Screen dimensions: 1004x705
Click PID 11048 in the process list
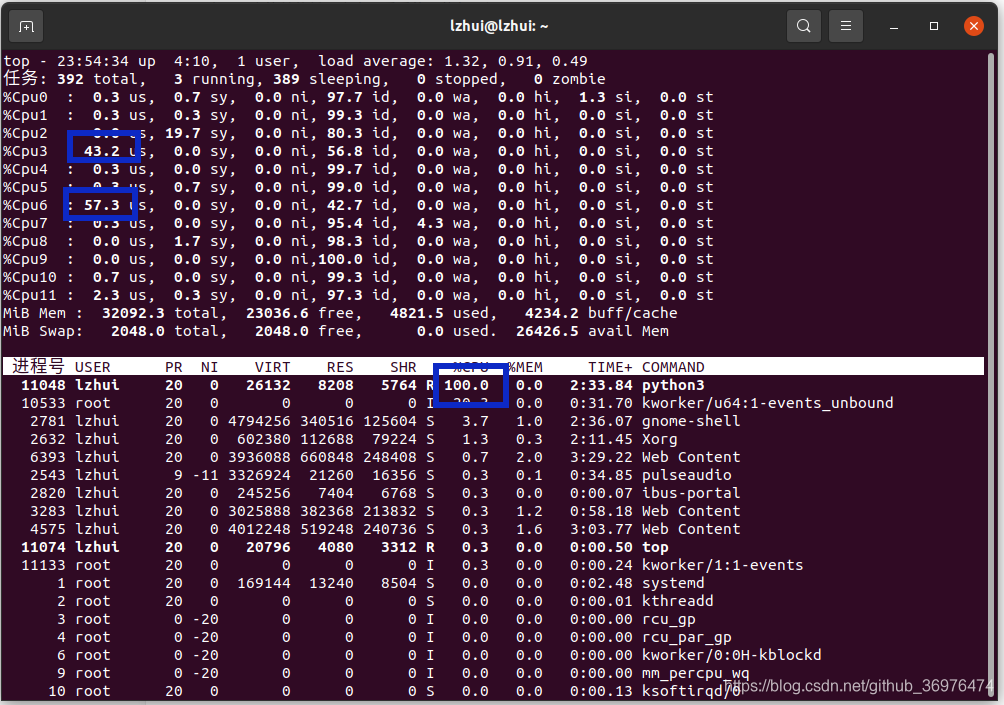(x=43, y=385)
